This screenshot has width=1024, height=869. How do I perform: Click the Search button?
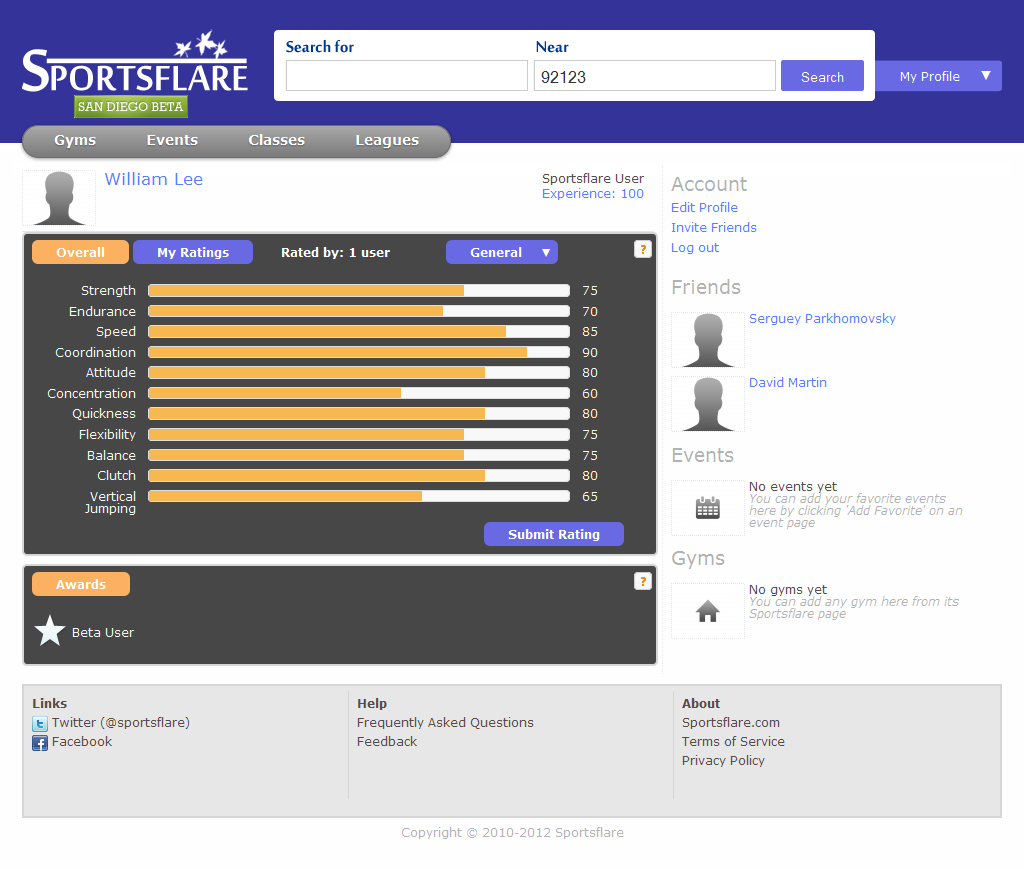(x=822, y=76)
